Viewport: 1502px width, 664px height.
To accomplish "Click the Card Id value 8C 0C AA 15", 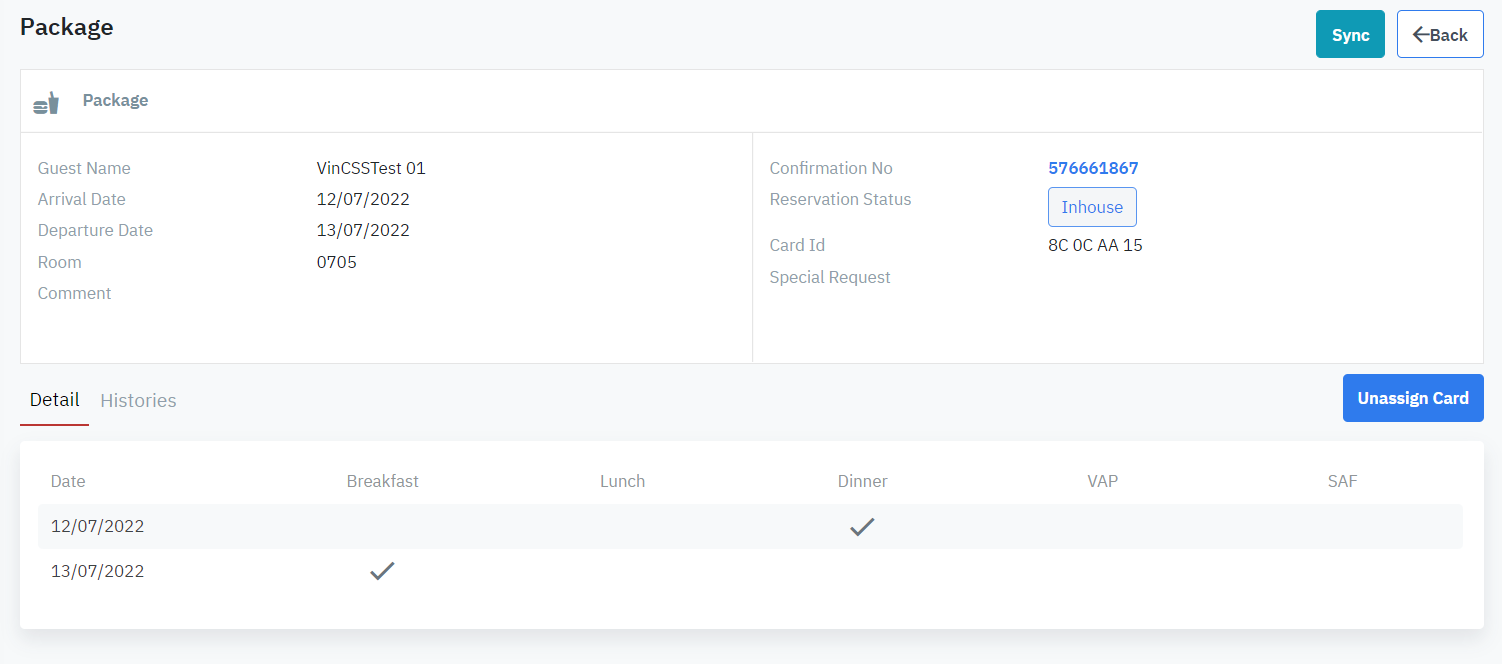I will click(1095, 245).
